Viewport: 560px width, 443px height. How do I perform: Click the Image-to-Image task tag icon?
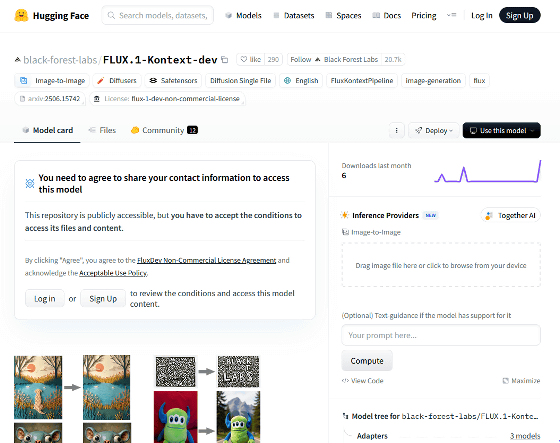coord(24,81)
